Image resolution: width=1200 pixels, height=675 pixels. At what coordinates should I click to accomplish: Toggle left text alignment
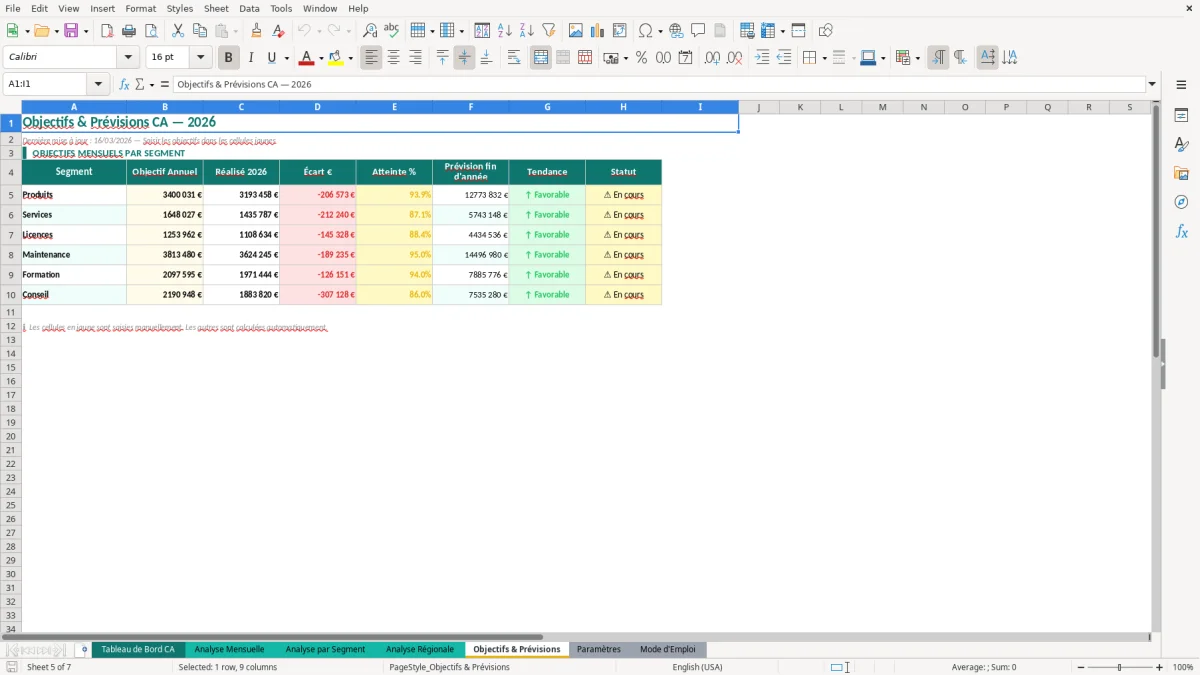[x=371, y=58]
